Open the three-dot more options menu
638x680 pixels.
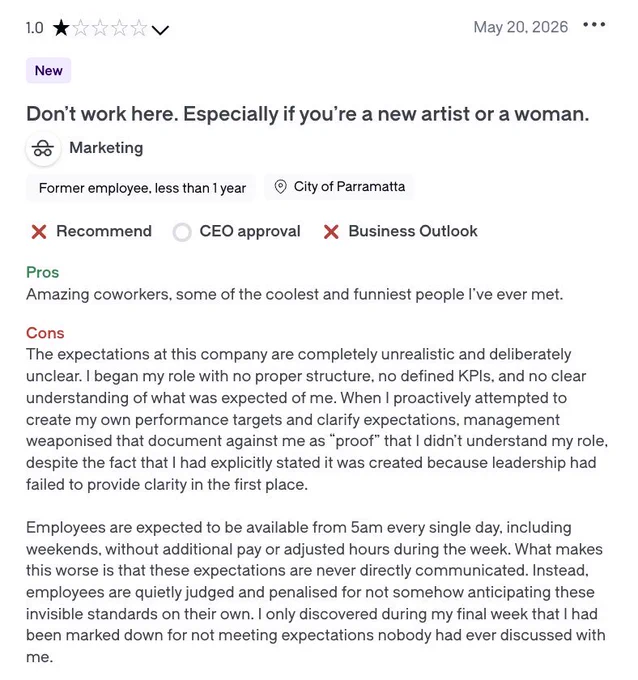coord(594,25)
